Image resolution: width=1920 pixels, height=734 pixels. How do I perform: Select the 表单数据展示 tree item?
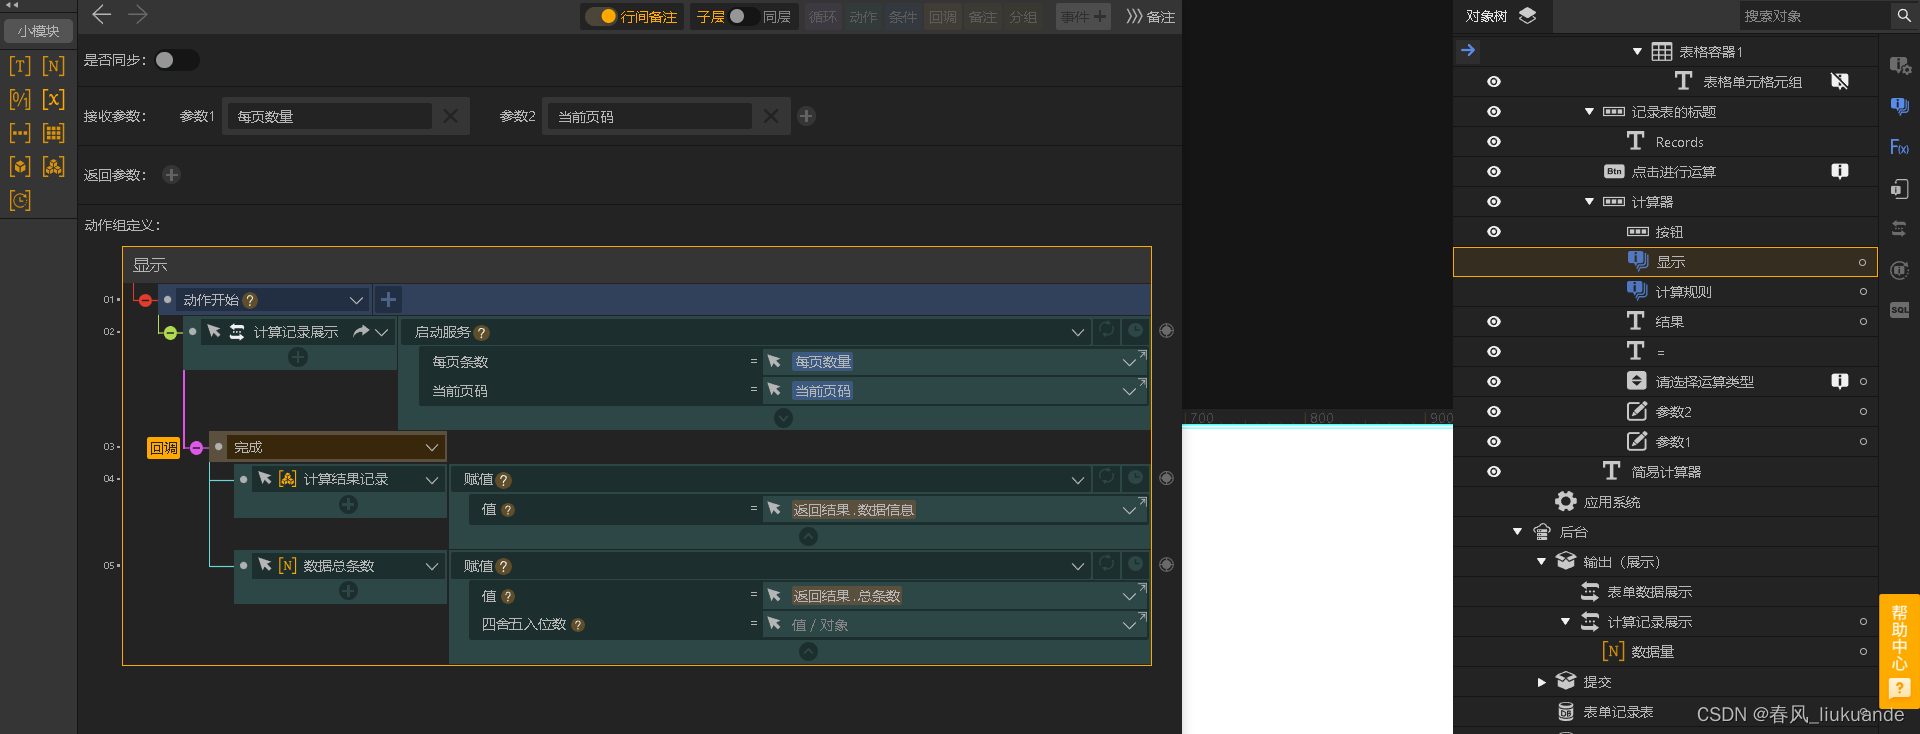(1650, 592)
